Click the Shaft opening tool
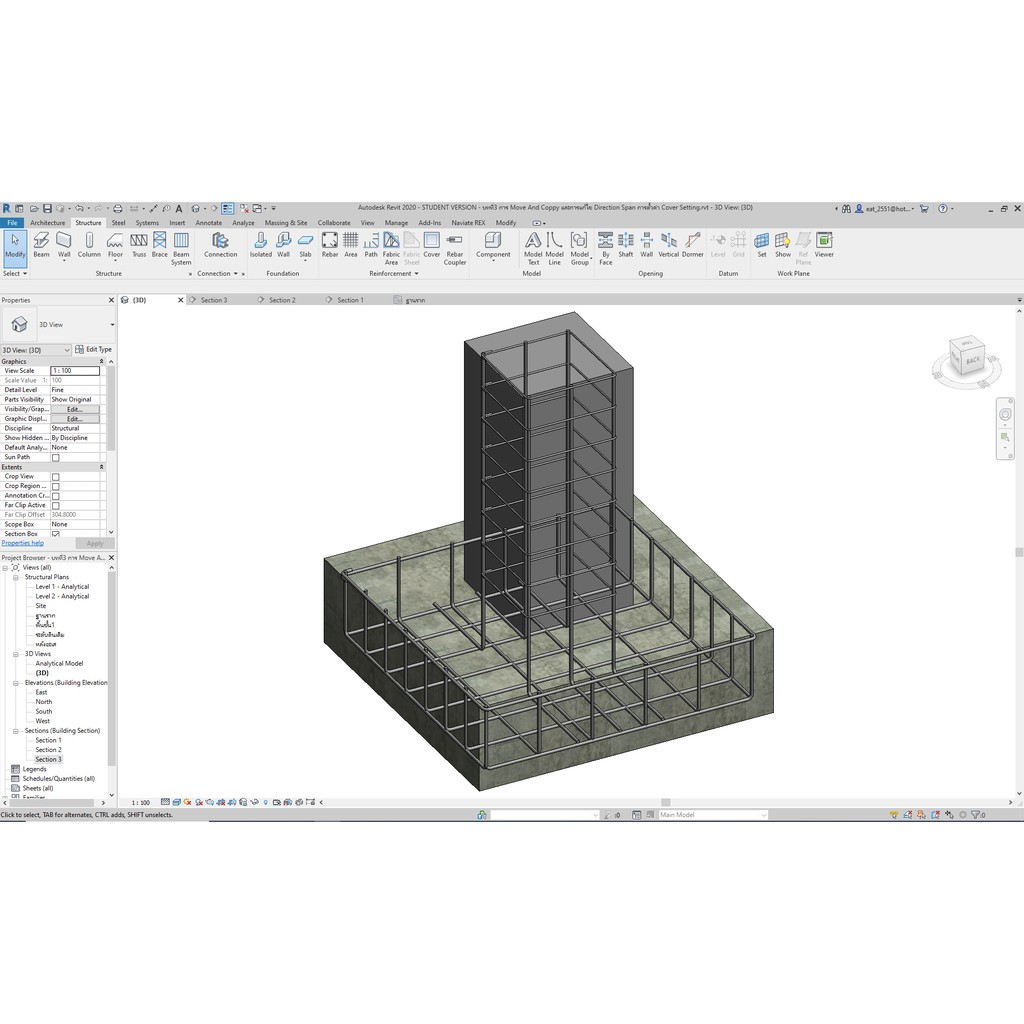Screen dimensions: 1024x1024 626,245
